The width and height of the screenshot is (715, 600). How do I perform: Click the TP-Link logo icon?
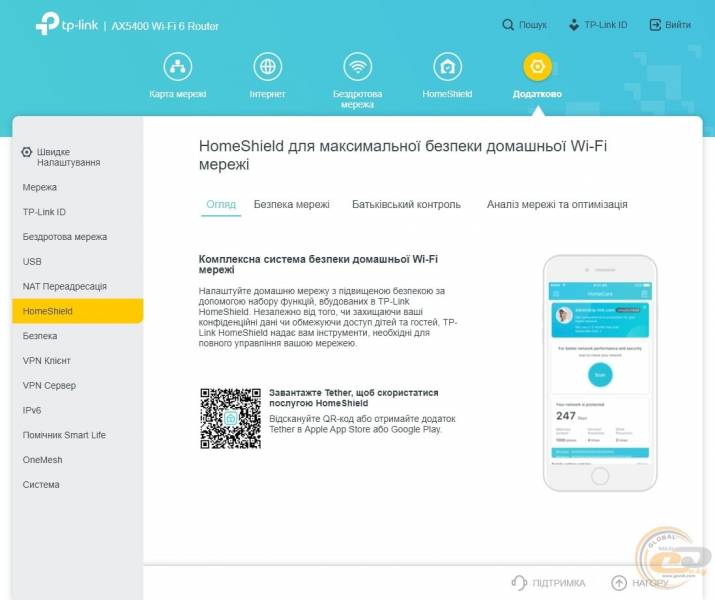[x=47, y=23]
